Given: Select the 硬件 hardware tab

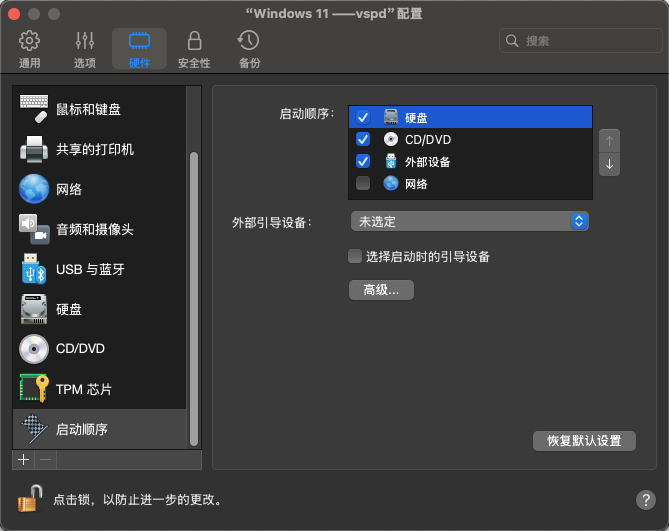Looking at the screenshot, I should pos(139,49).
